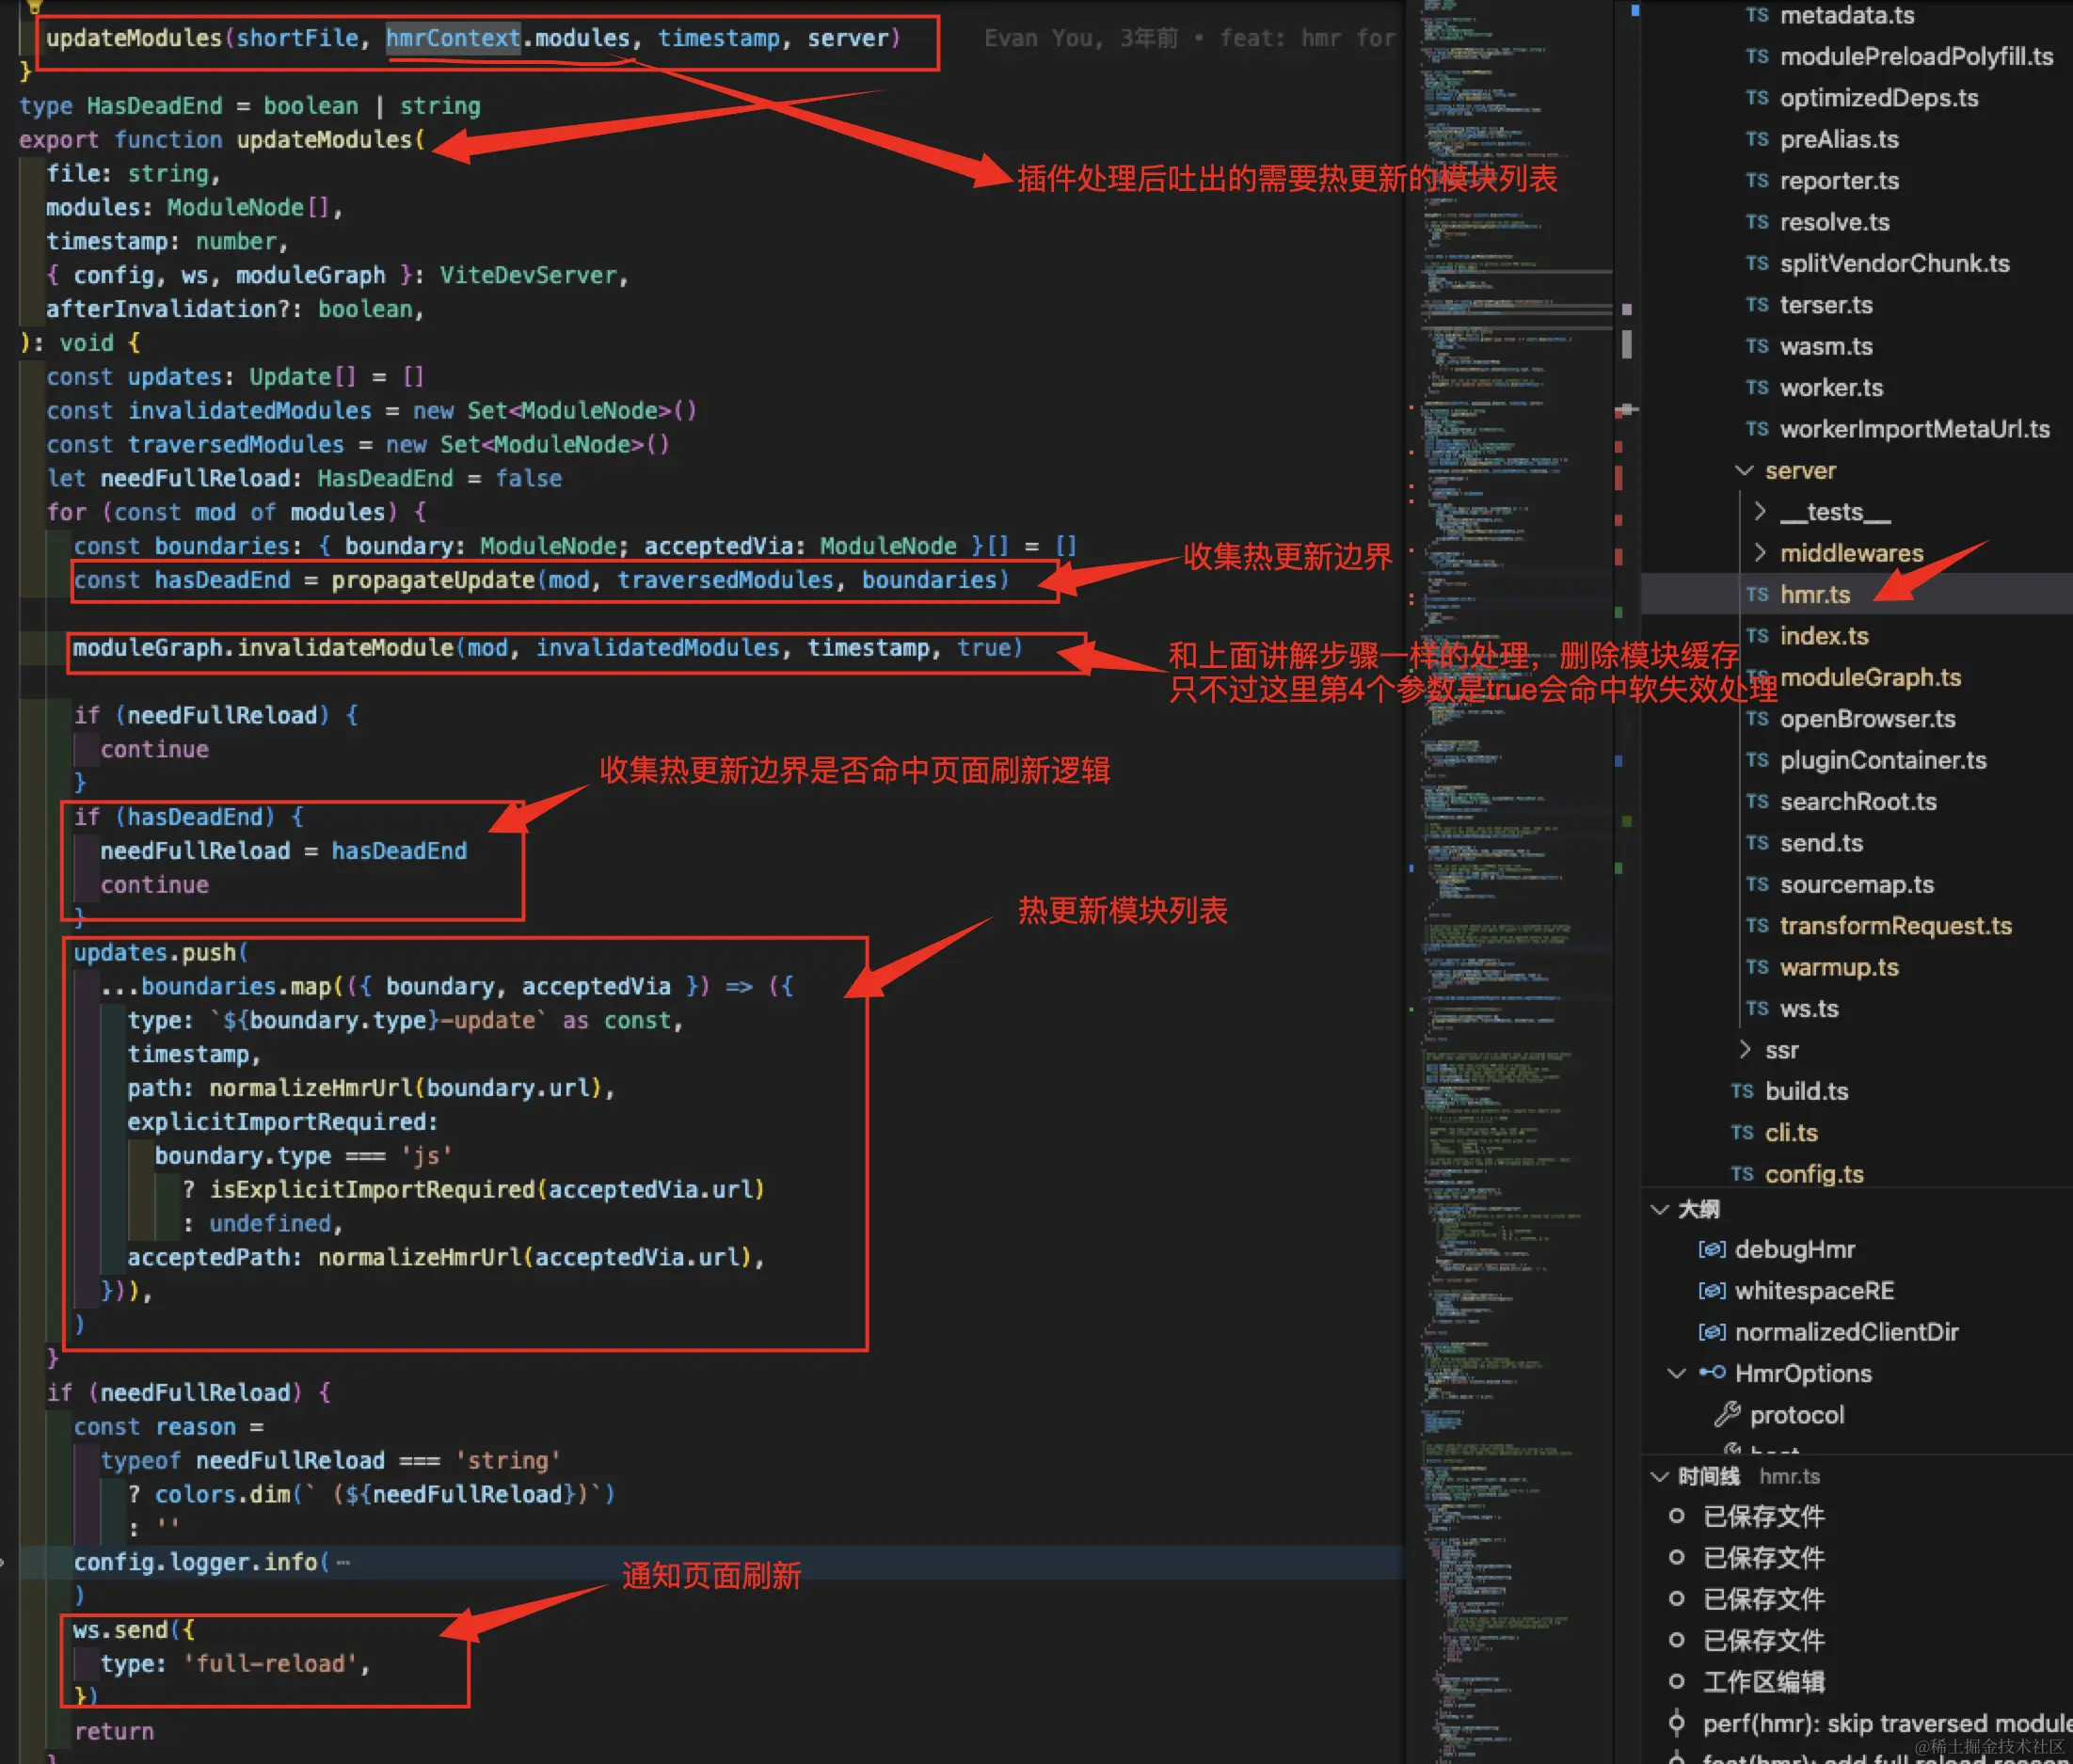Click the circle icon beside 工作区编辑 timeline entry
This screenshot has height=1764, width=2073.
click(1677, 1681)
